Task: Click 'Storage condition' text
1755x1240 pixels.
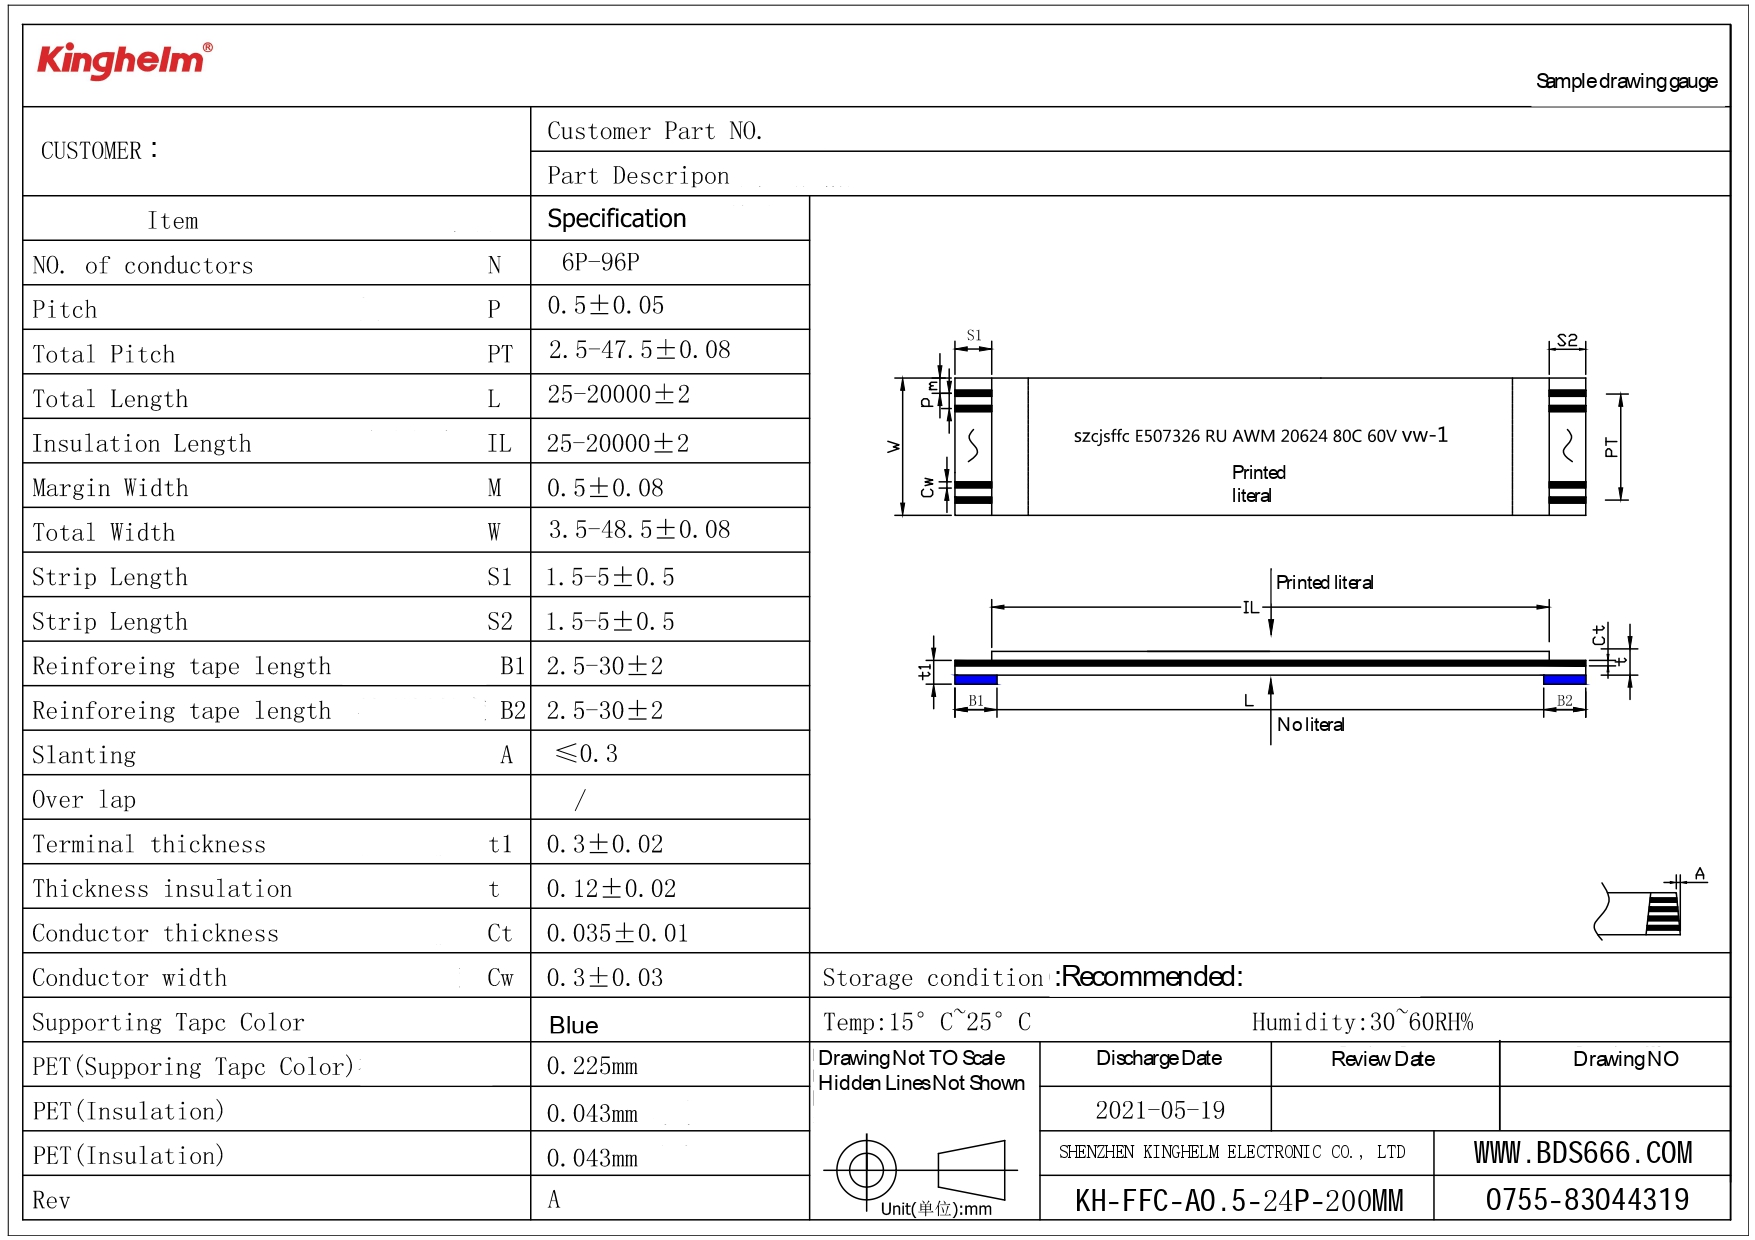Action: click(933, 978)
